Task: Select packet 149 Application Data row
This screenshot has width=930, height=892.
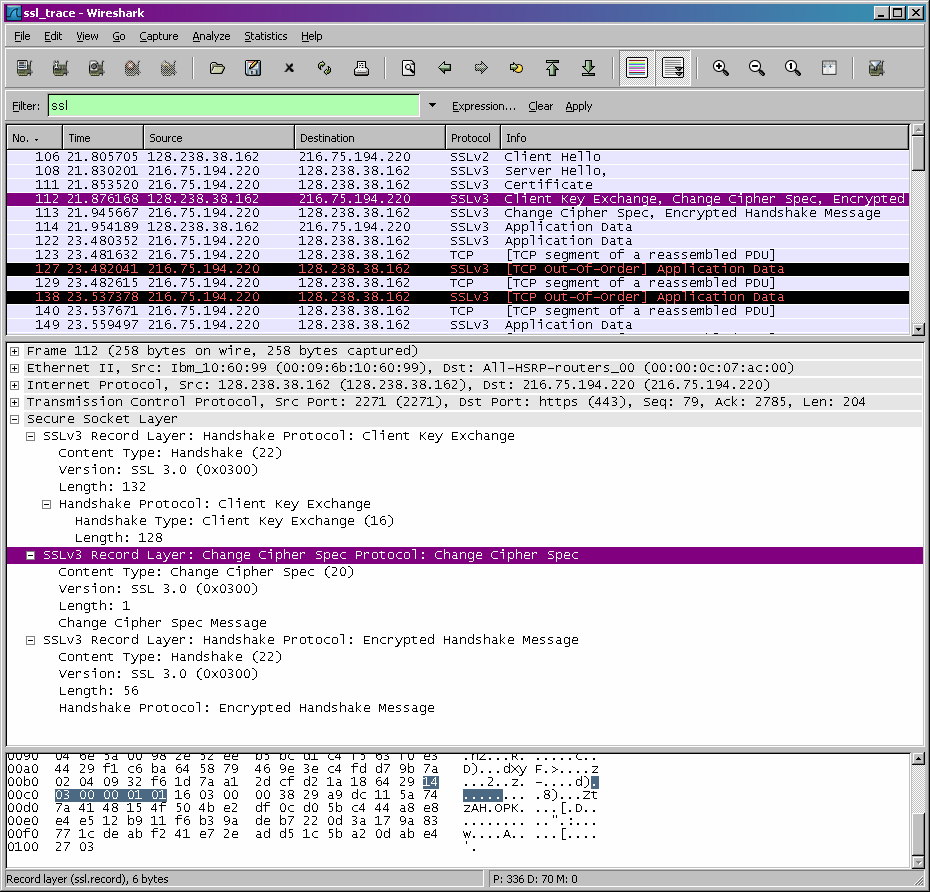Action: point(457,325)
